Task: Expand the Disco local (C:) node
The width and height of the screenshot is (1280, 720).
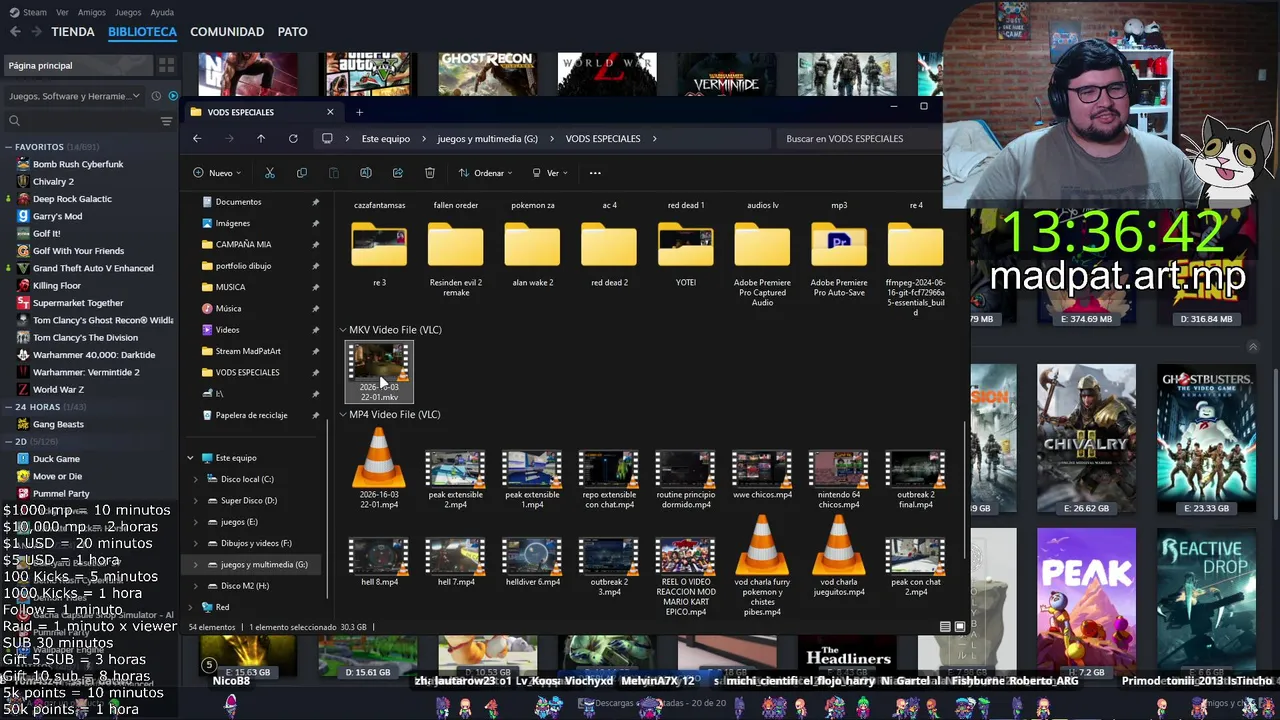Action: (x=196, y=479)
